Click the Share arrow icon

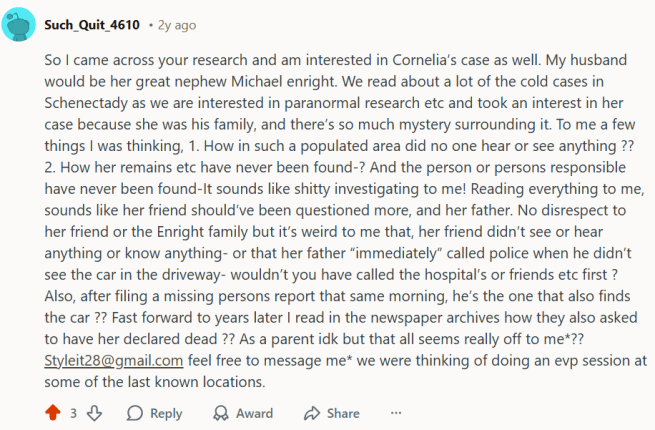(311, 412)
